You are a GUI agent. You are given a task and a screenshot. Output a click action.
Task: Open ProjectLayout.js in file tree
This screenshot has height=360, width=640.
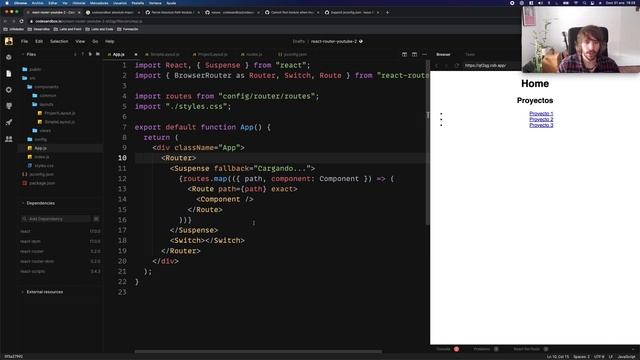tap(56, 113)
